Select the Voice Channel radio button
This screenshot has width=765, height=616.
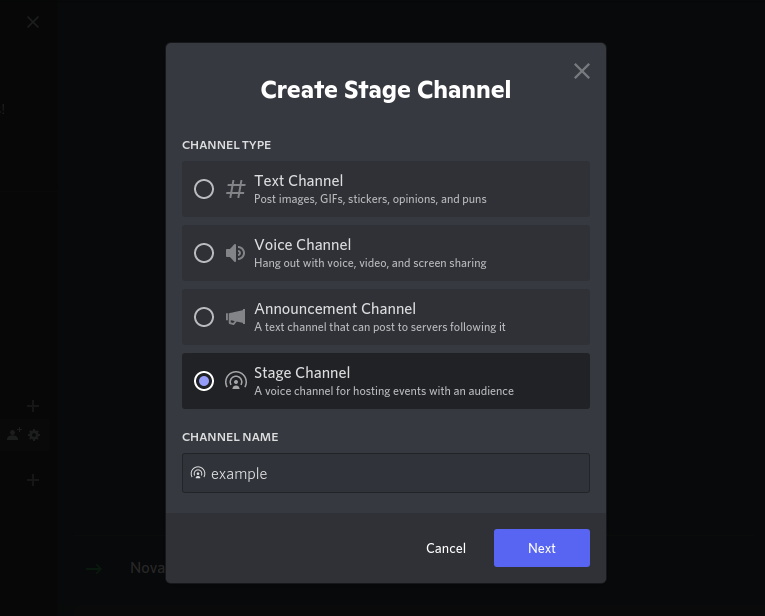[x=204, y=253]
